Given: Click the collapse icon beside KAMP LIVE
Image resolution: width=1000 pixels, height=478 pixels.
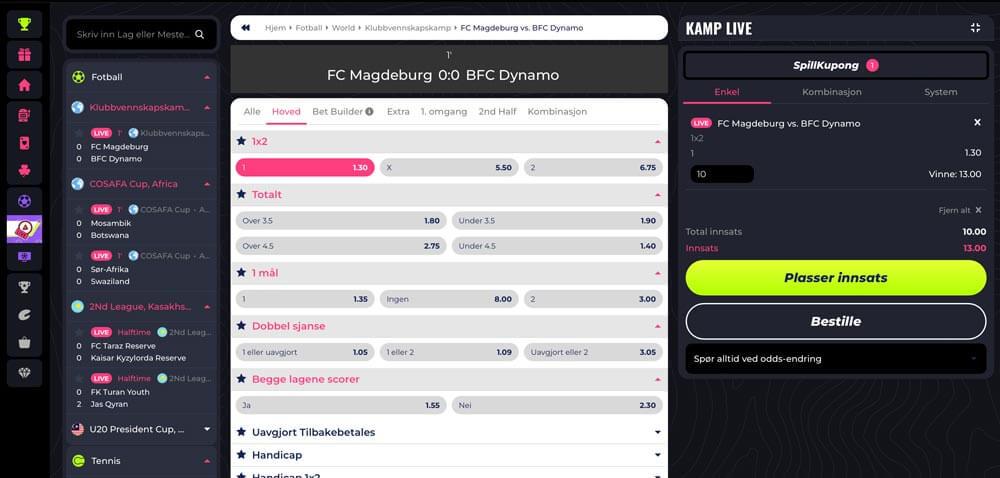Looking at the screenshot, I should coord(975,27).
